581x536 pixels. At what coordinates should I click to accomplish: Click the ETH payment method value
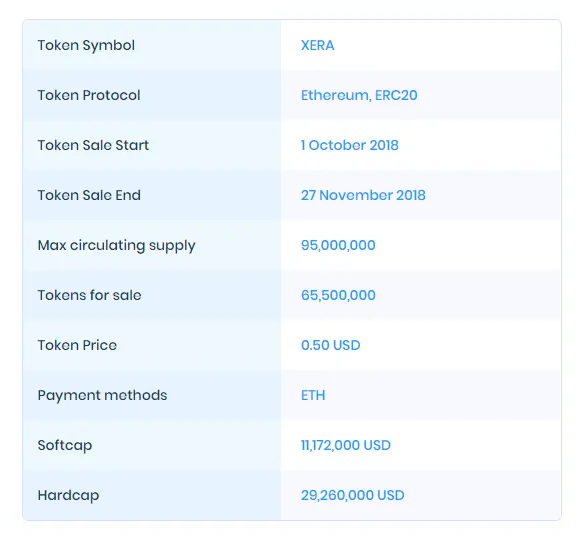[313, 395]
